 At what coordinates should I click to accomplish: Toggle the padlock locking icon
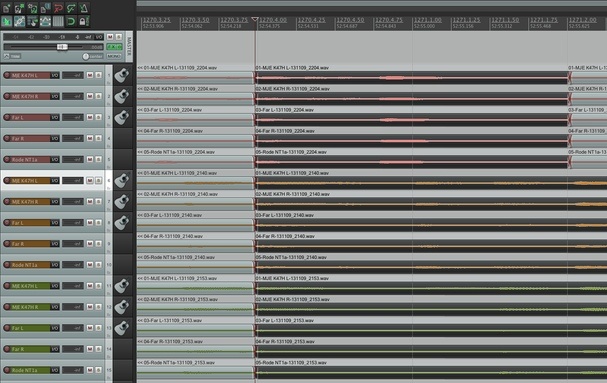click(84, 21)
